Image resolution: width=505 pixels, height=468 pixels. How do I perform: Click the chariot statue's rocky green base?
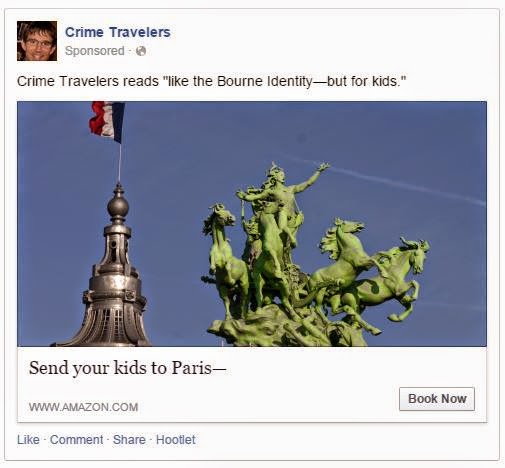click(x=287, y=328)
